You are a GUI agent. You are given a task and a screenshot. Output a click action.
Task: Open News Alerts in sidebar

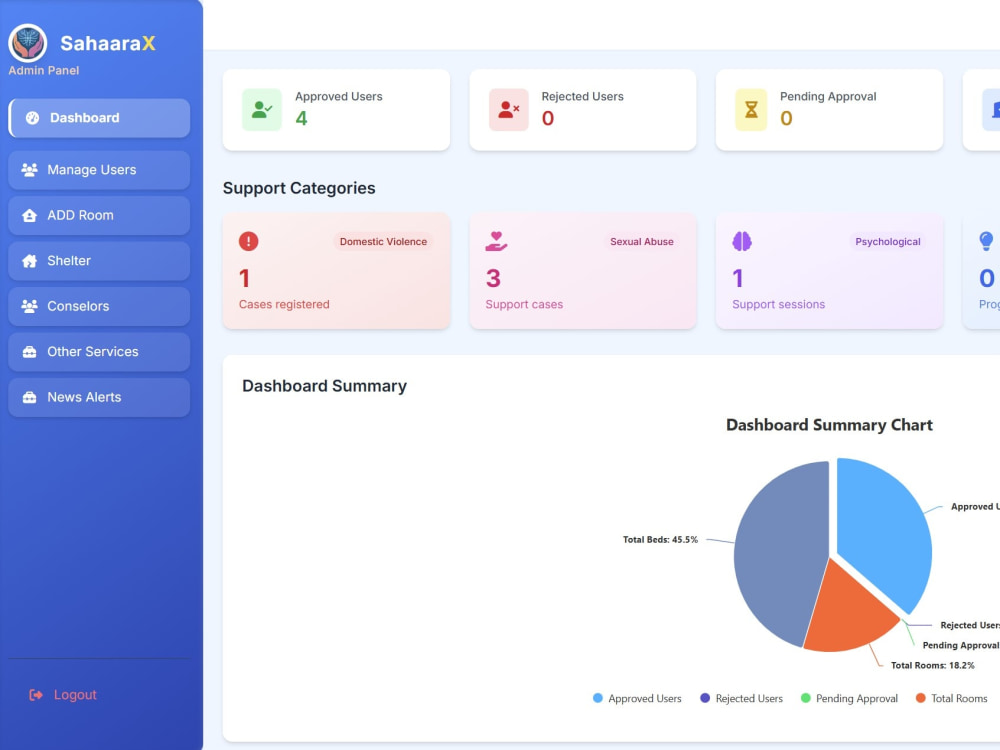click(99, 397)
